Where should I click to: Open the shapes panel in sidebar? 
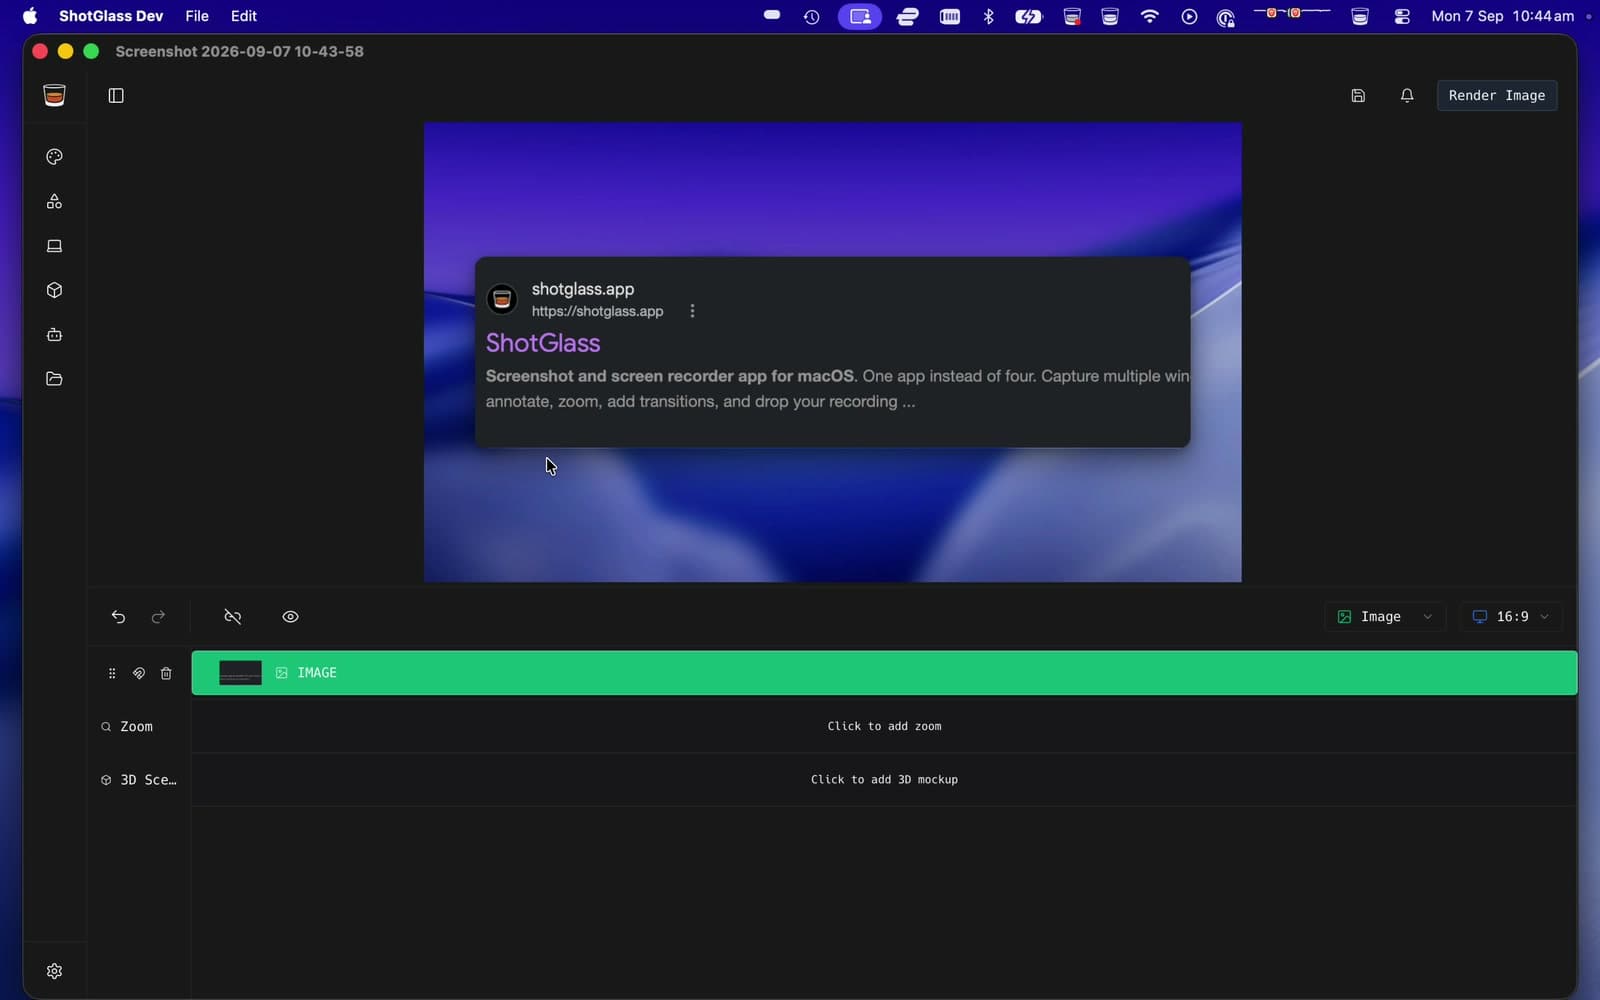coord(54,201)
